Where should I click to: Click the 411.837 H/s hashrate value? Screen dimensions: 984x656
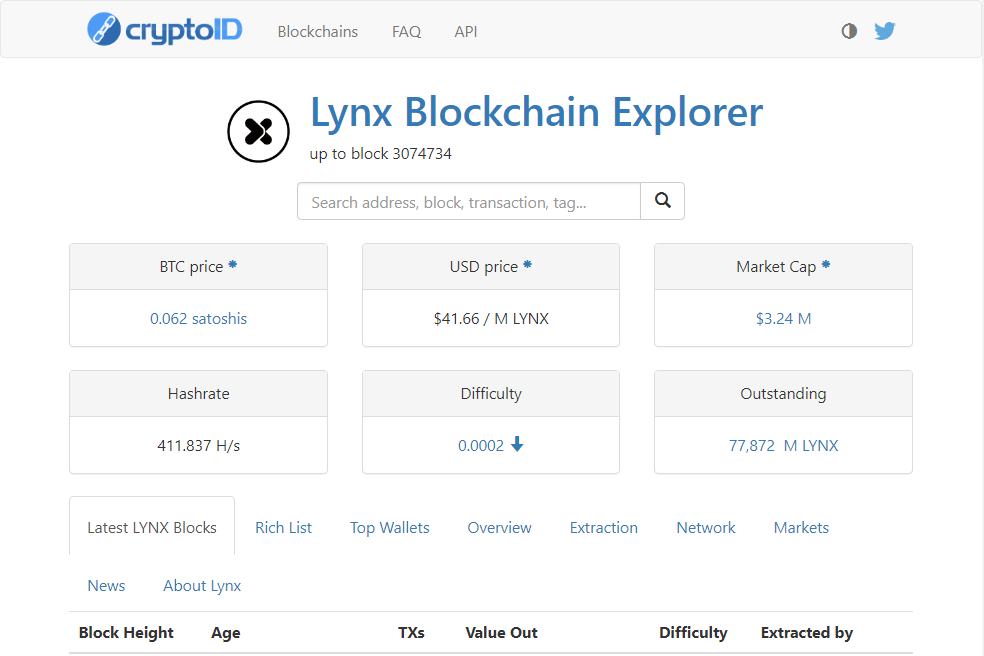tap(198, 445)
